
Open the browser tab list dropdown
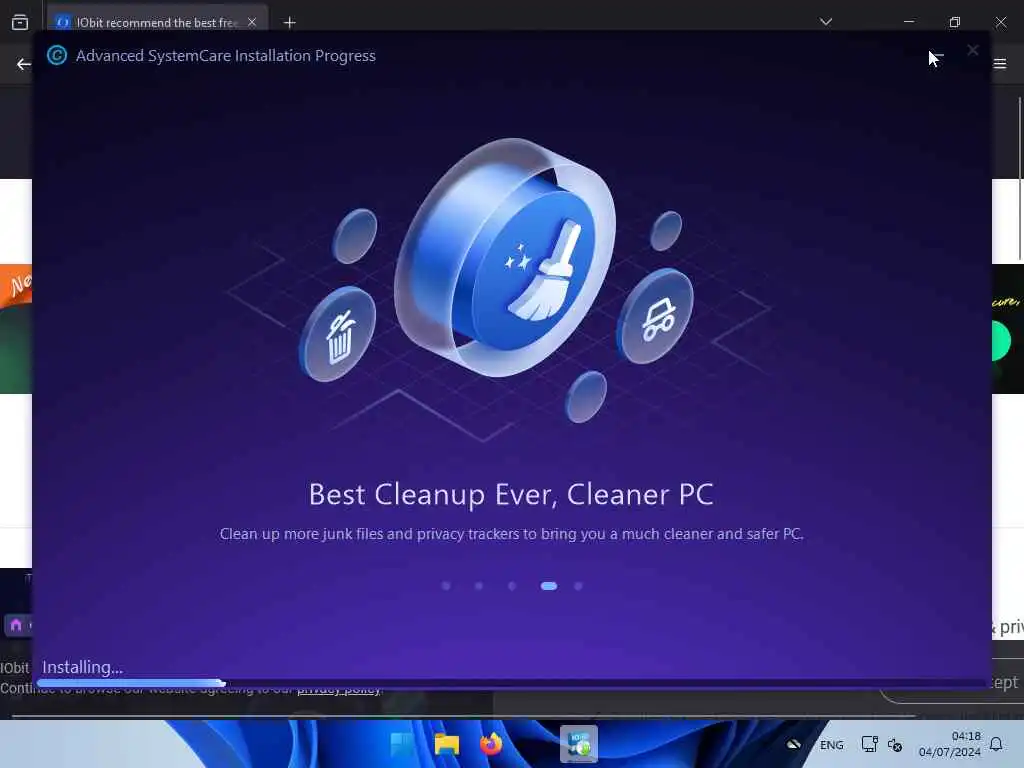[x=825, y=22]
